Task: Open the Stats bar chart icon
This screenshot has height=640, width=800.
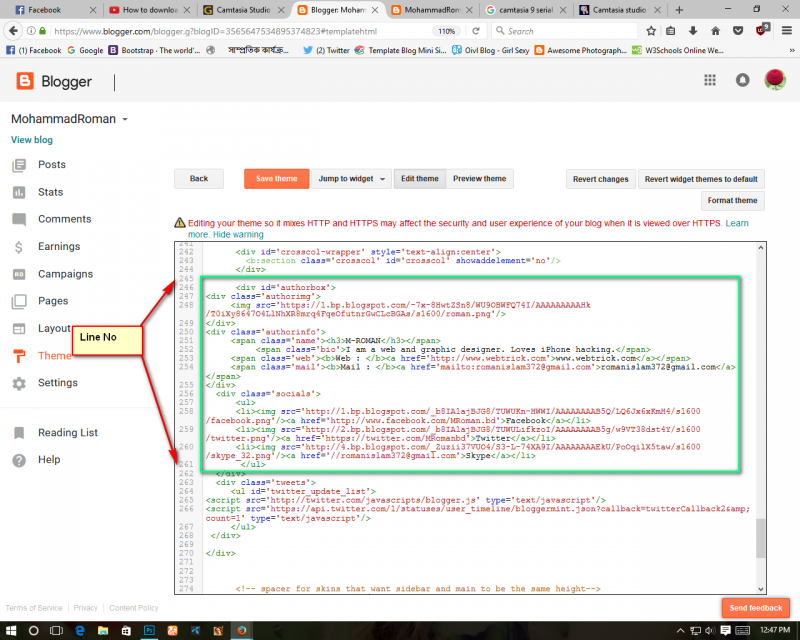Action: coord(19,192)
